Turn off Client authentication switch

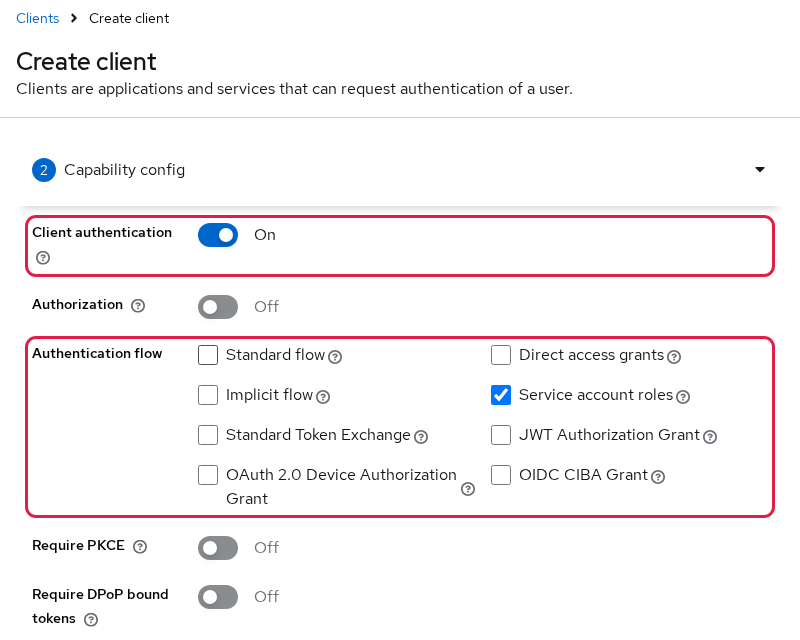[218, 235]
